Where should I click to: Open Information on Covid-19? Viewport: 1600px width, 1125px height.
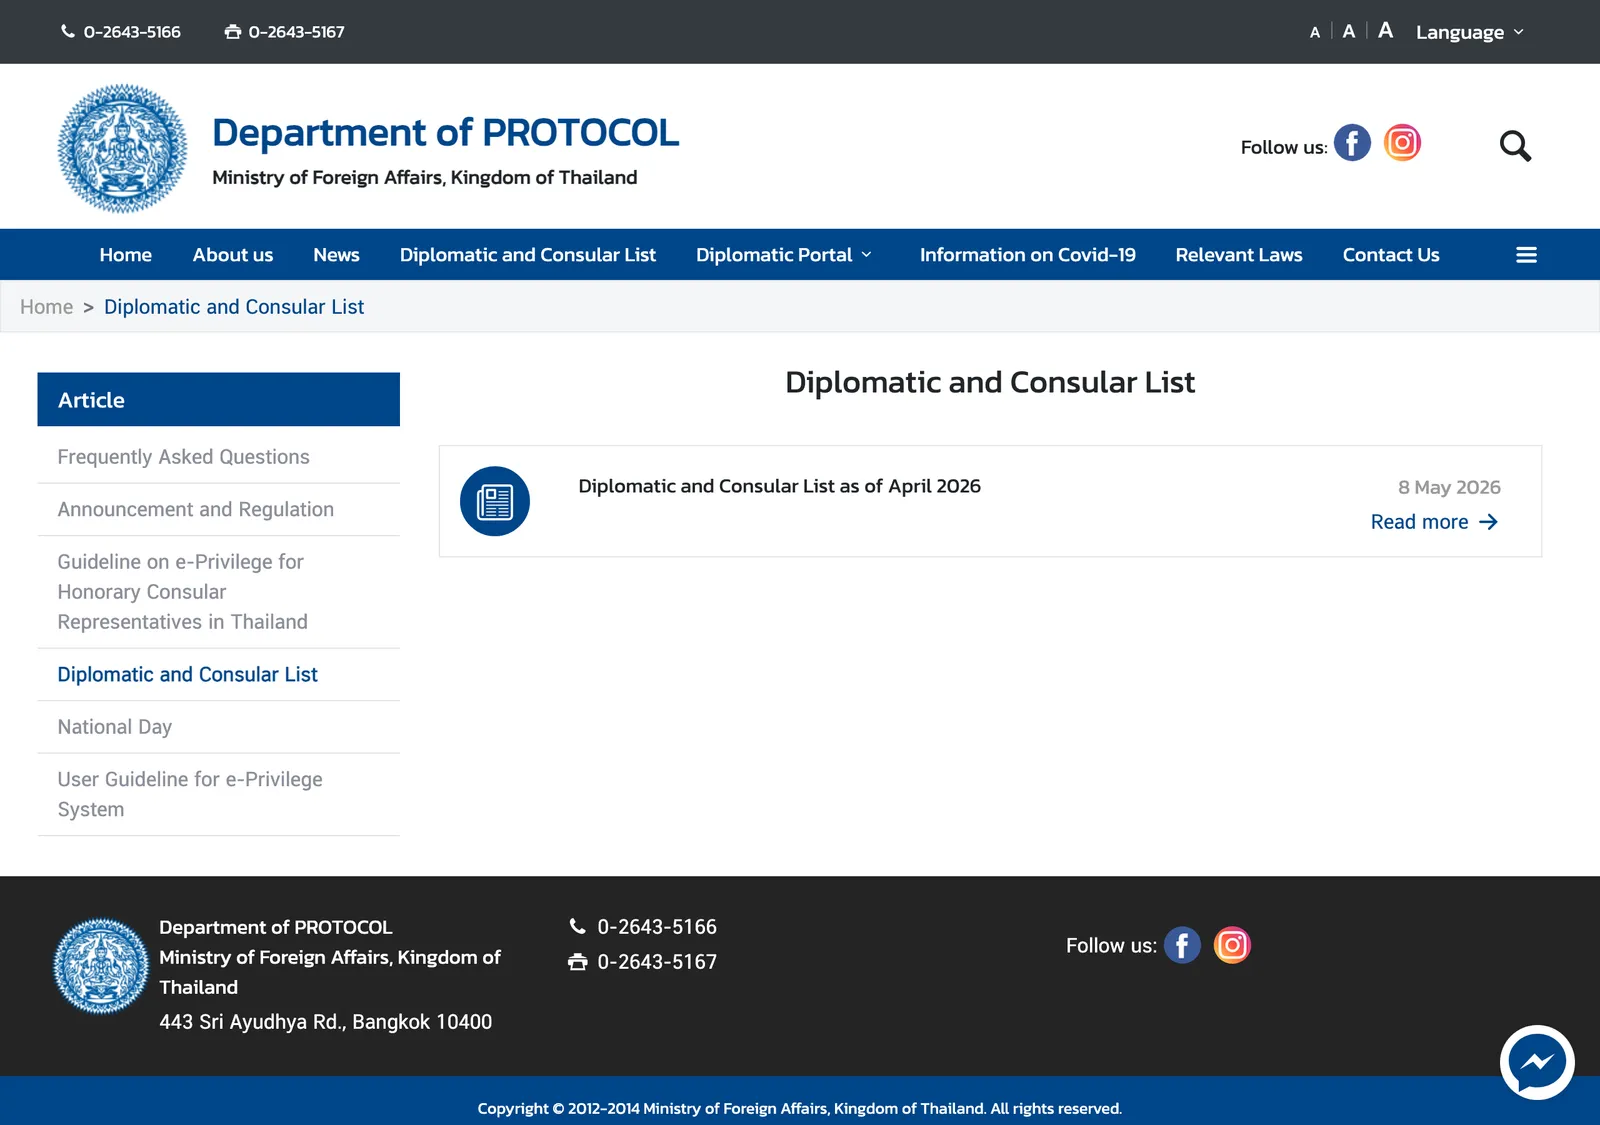coord(1028,255)
